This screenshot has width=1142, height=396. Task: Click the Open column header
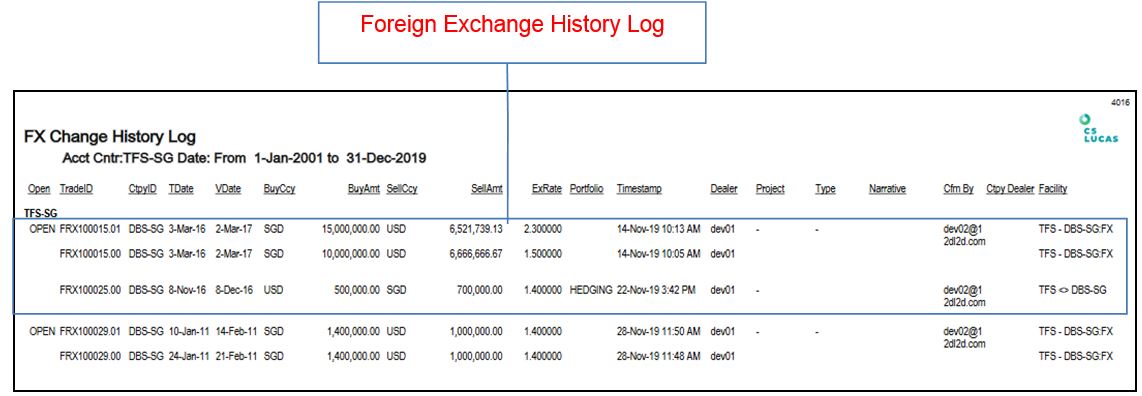[x=39, y=189]
